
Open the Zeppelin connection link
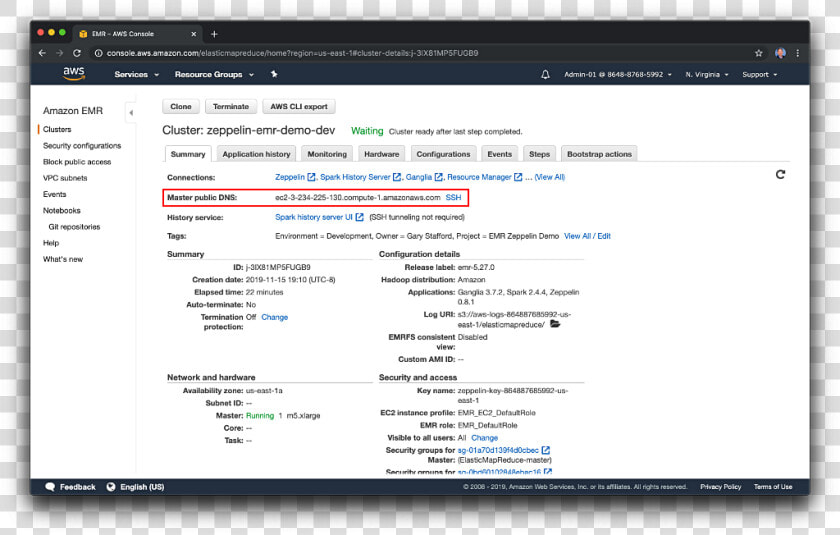[290, 177]
